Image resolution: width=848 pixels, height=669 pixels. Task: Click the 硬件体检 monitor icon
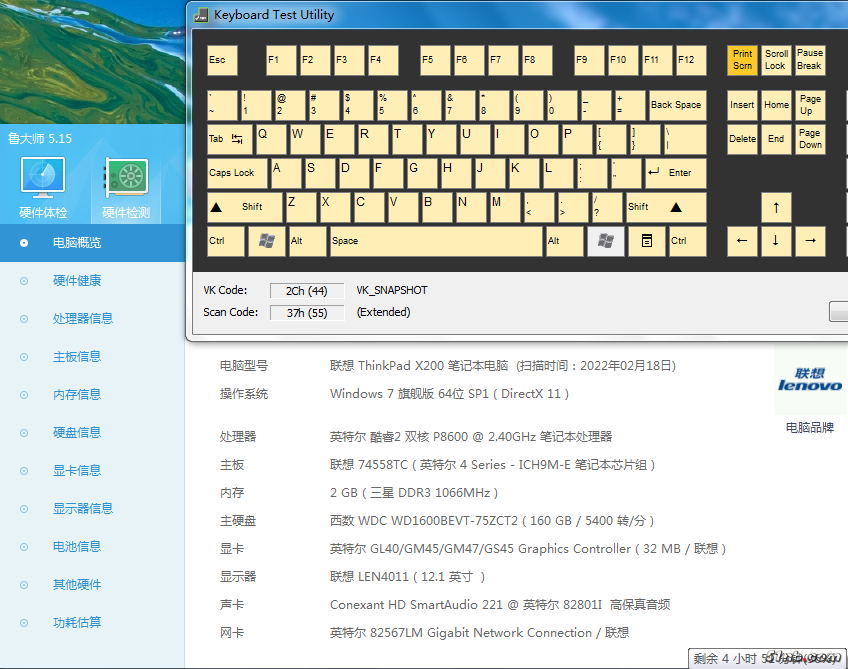pos(43,178)
